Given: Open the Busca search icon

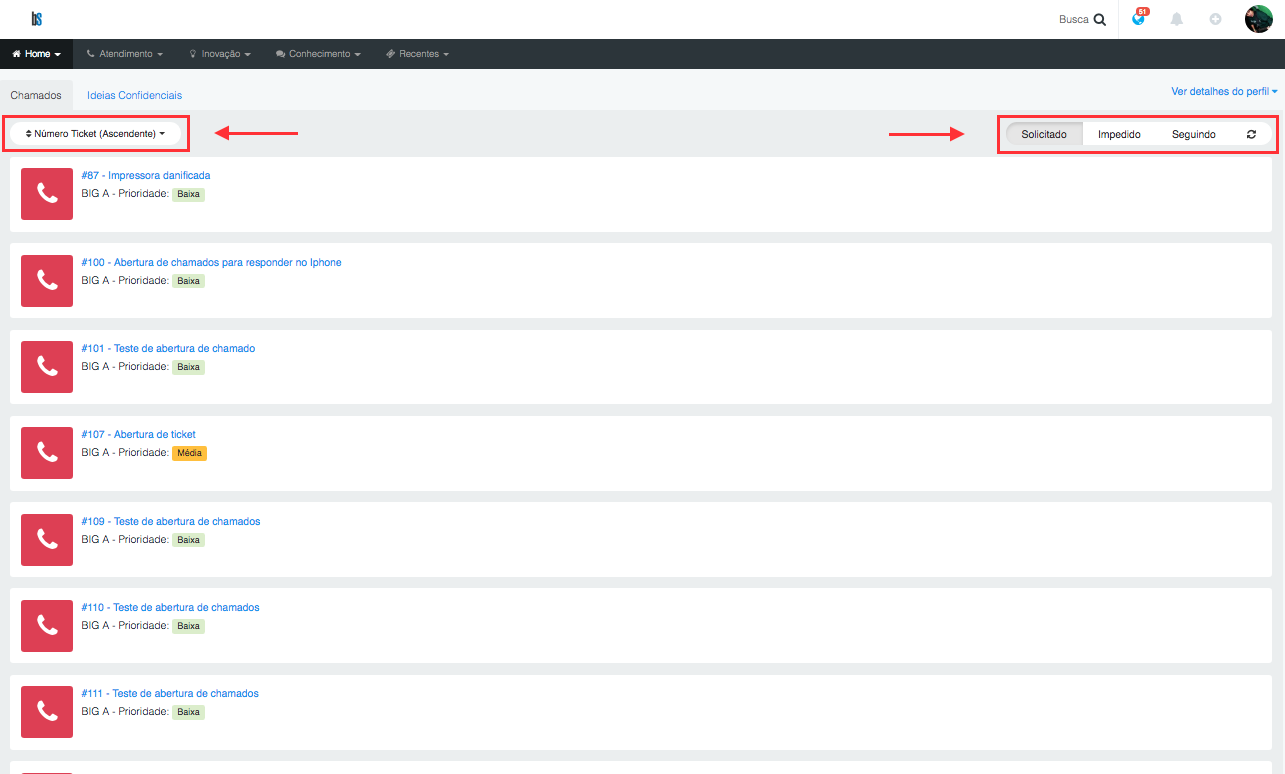Looking at the screenshot, I should pos(1100,19).
